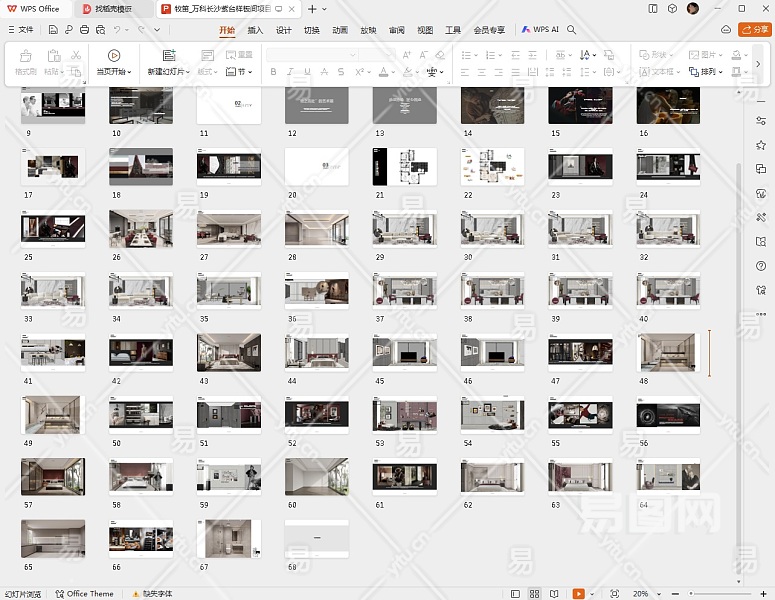Switch to normal view in status bar
Viewport: 775px width, 600px height.
[x=515, y=594]
